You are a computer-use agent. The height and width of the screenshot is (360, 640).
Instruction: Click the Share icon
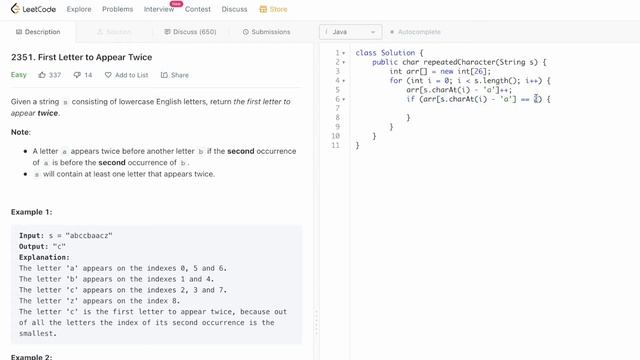pos(164,75)
